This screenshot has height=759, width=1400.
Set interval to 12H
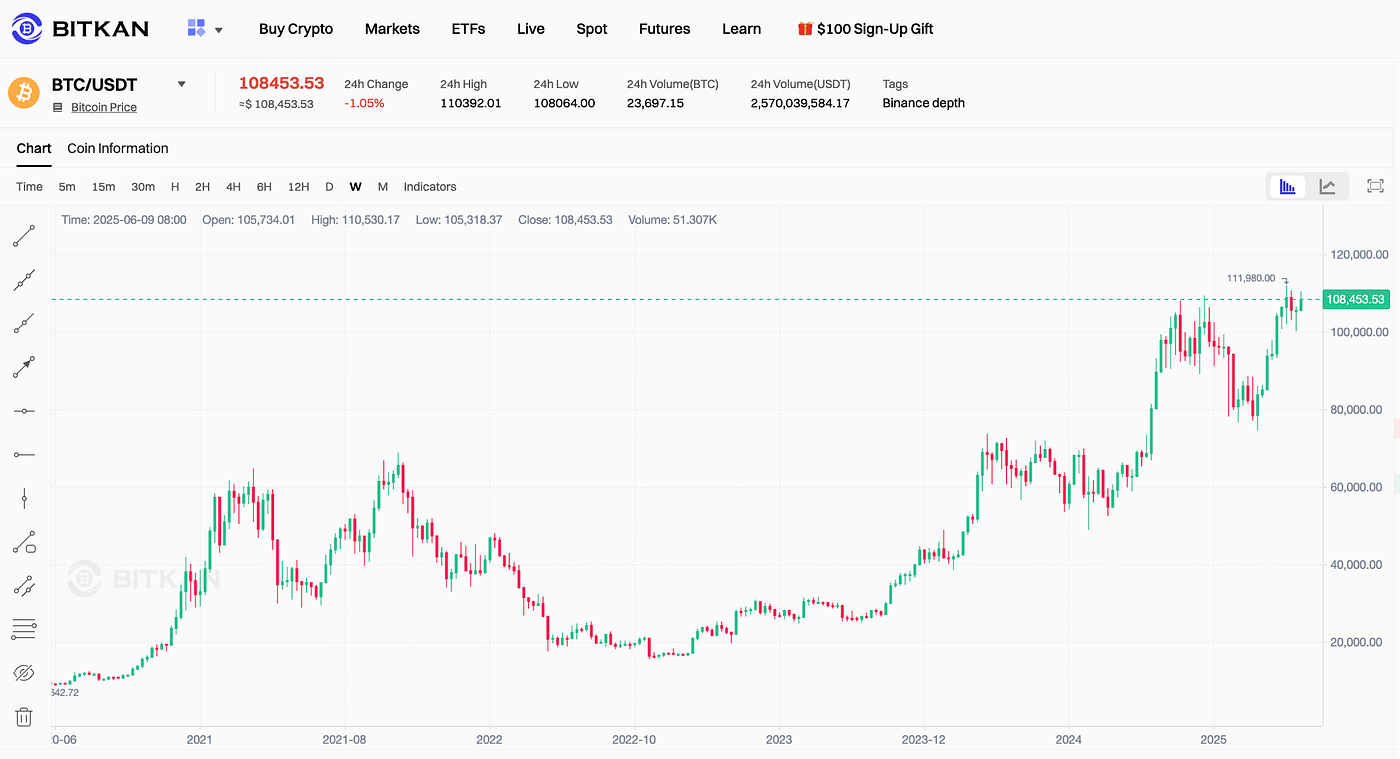[x=298, y=187]
